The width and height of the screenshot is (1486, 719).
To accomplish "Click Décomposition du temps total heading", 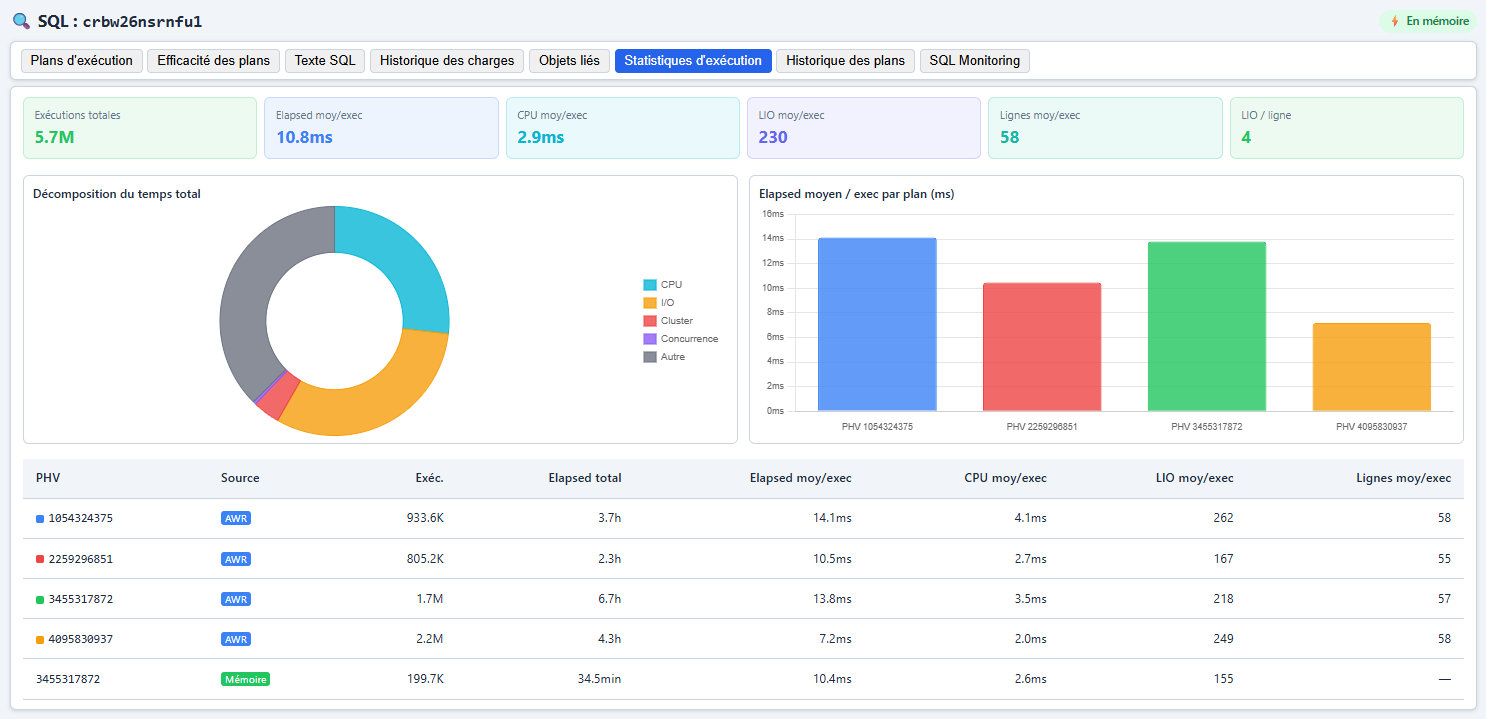I will click(x=117, y=194).
